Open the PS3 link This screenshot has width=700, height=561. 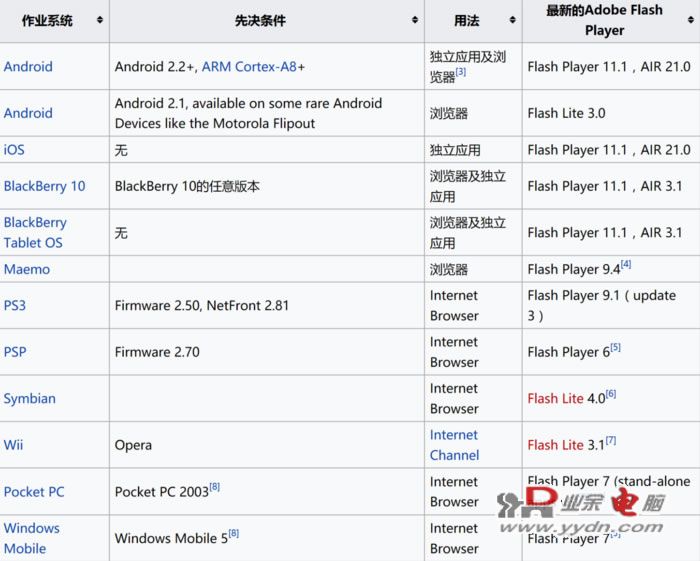(15, 305)
